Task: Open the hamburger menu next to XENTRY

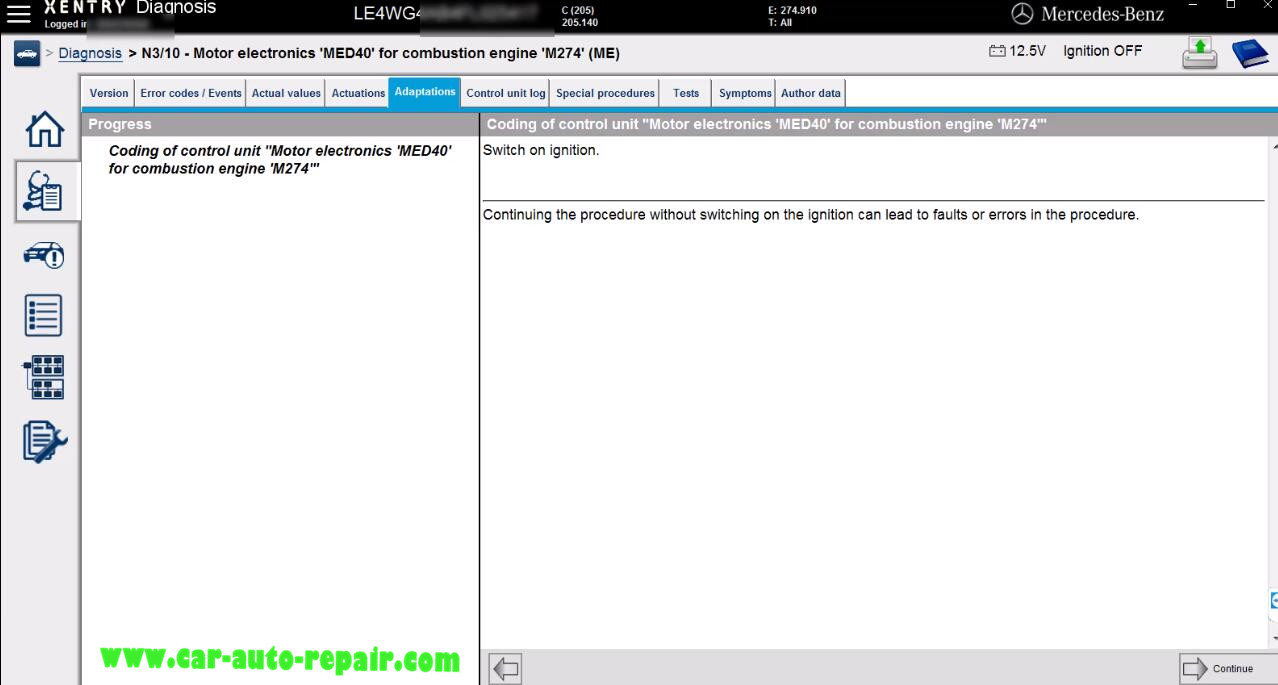Action: (19, 14)
